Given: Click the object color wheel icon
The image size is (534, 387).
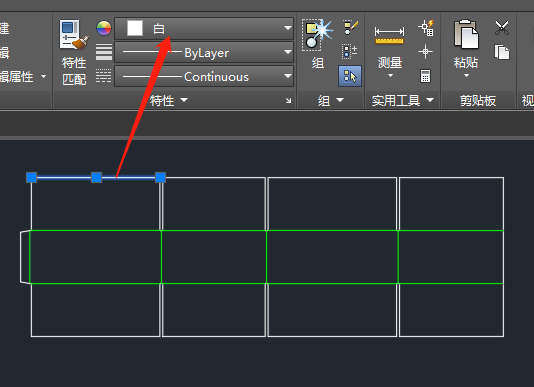Looking at the screenshot, I should click(x=104, y=28).
